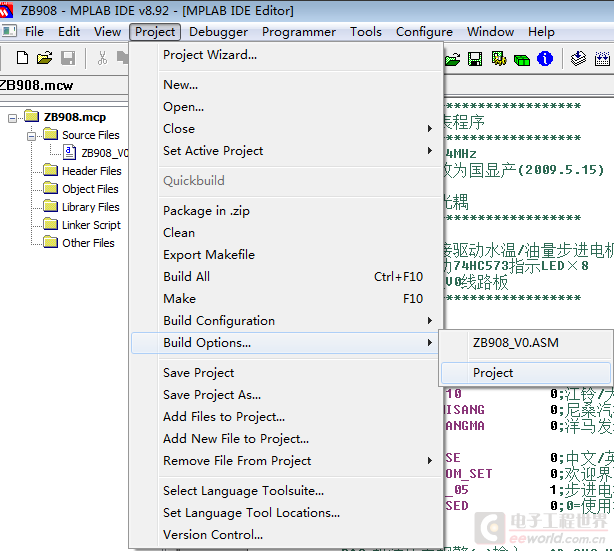Screen dimensions: 614x551
Task: Click the Save Workspace green disk icon
Action: coord(475,59)
